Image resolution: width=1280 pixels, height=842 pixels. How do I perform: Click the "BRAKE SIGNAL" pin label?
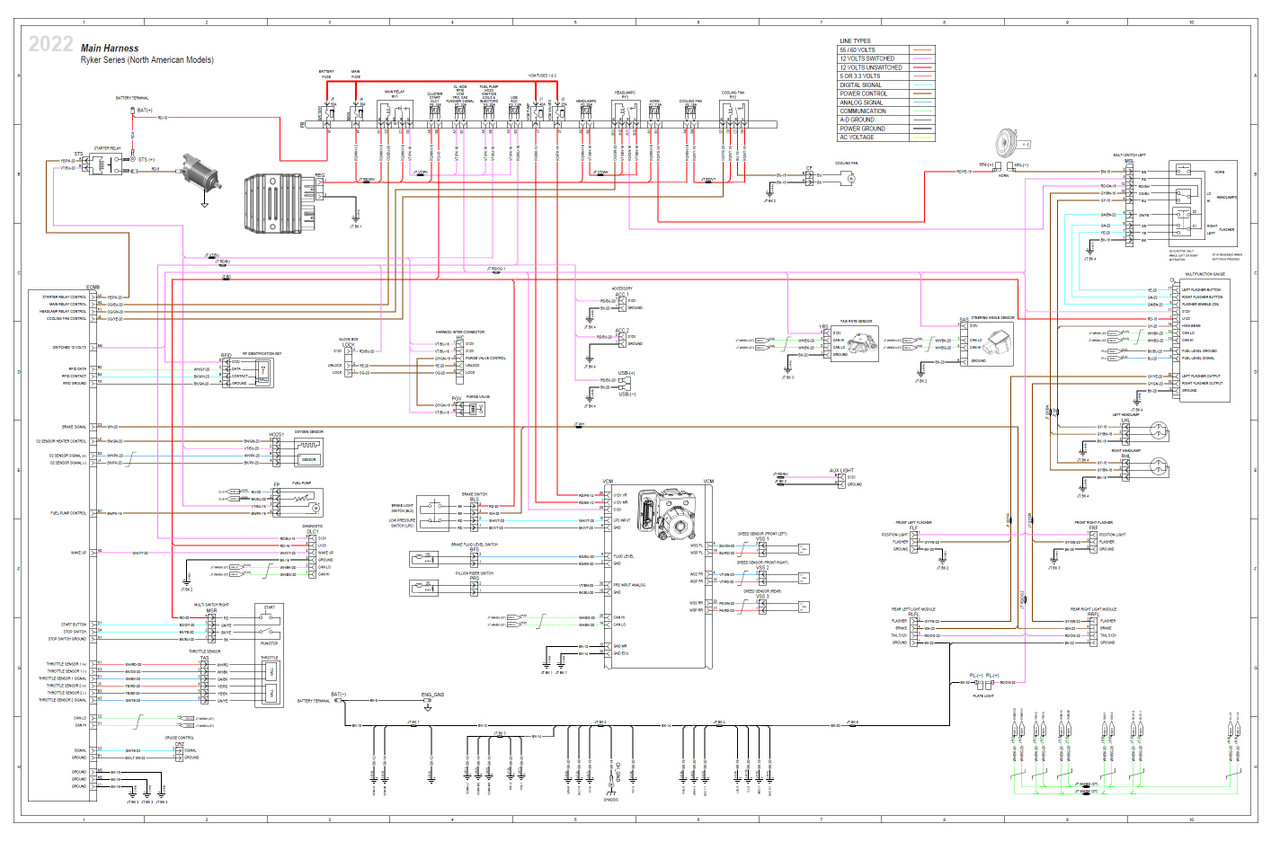tap(74, 426)
